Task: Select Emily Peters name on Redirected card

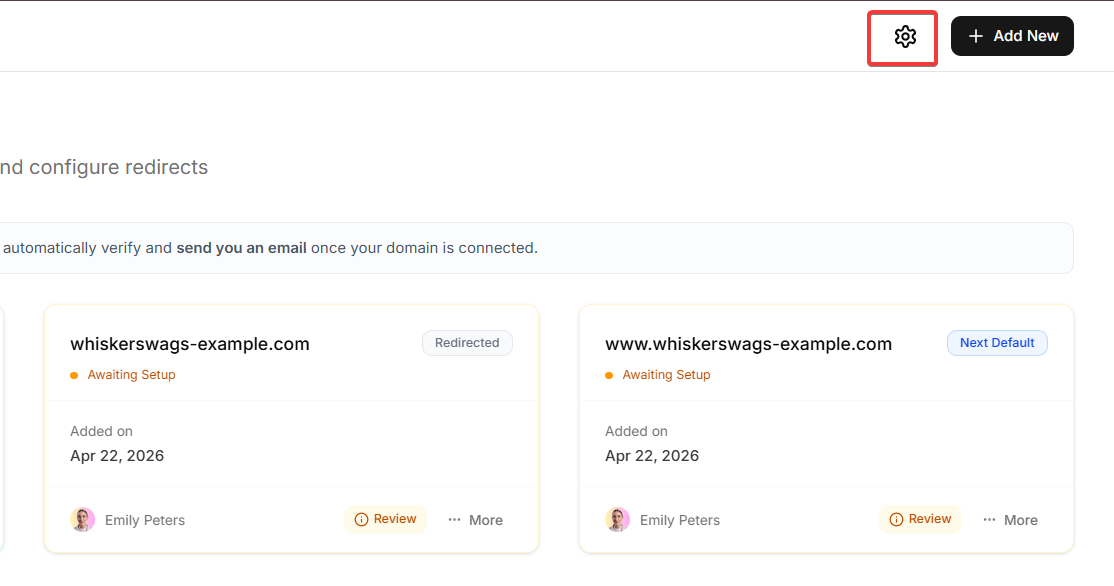Action: 145,520
